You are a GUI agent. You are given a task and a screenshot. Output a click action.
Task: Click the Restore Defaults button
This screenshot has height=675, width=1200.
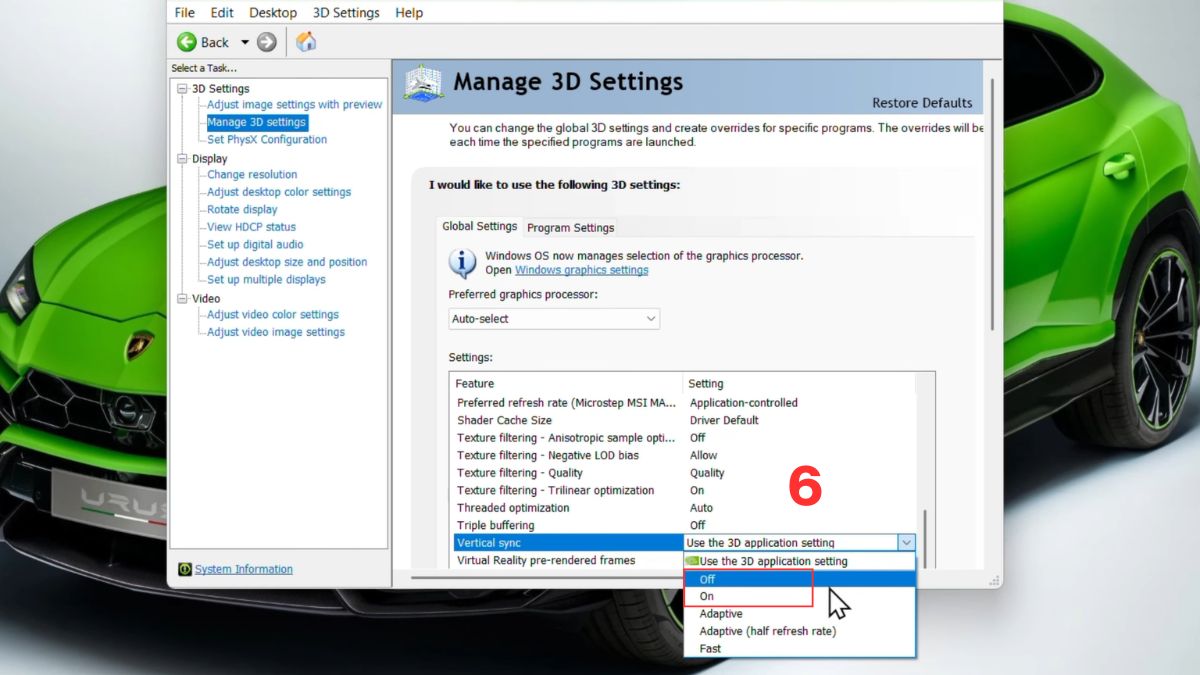(922, 102)
